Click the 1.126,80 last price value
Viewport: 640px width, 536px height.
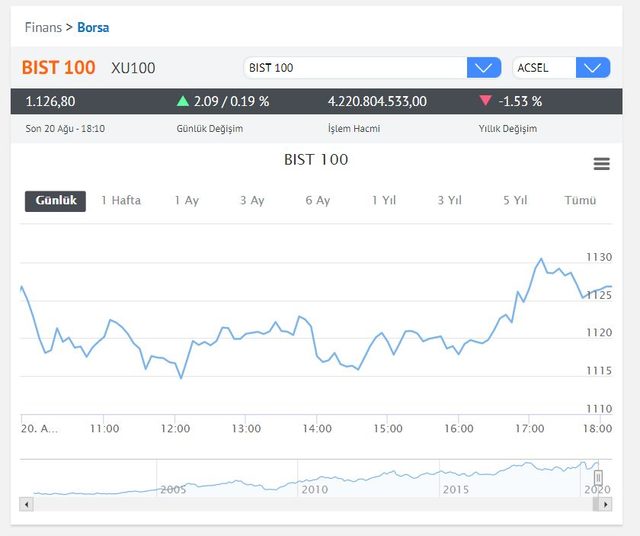point(50,101)
